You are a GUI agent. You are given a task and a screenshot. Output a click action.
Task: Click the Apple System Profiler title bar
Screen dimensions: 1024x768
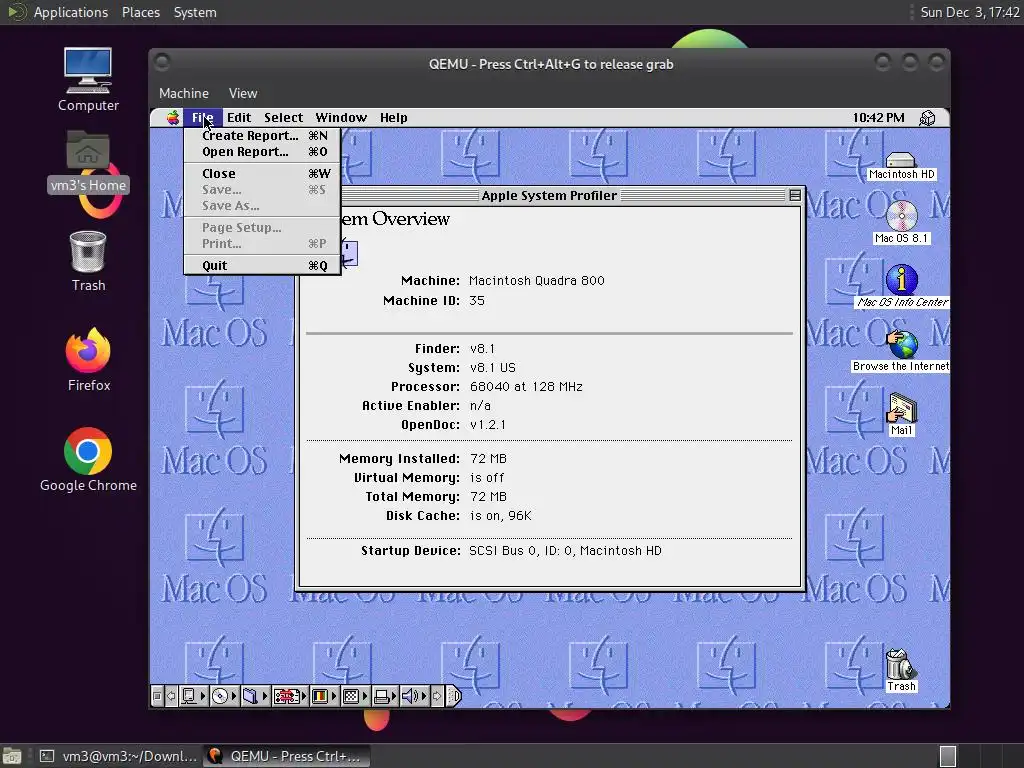tap(549, 195)
